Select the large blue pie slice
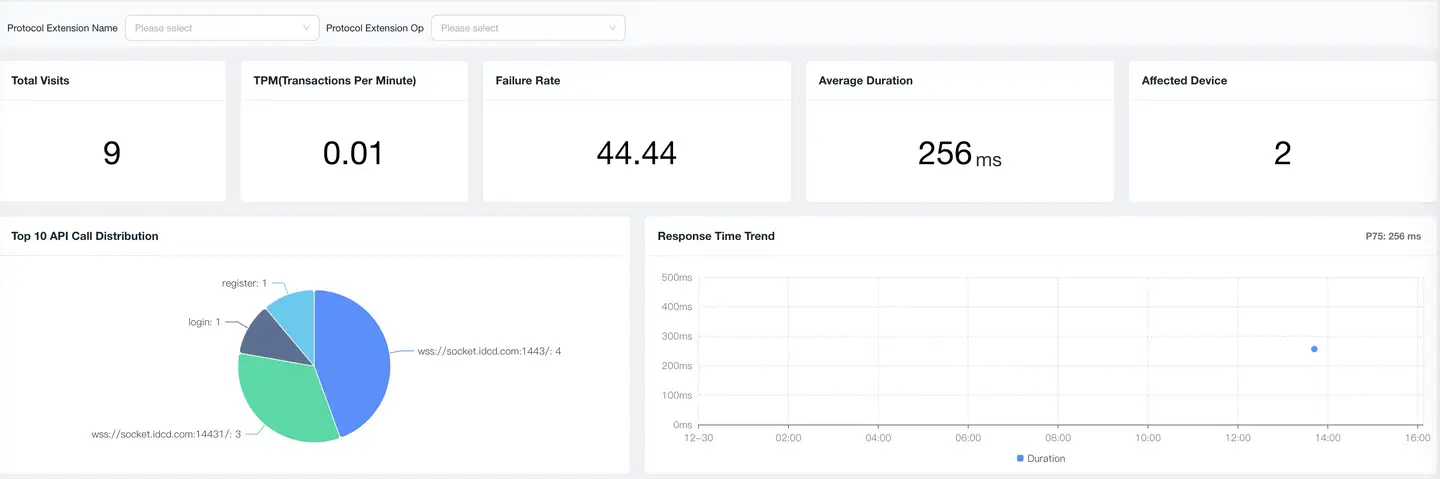Screen dimensions: 1440x479 click(x=355, y=360)
